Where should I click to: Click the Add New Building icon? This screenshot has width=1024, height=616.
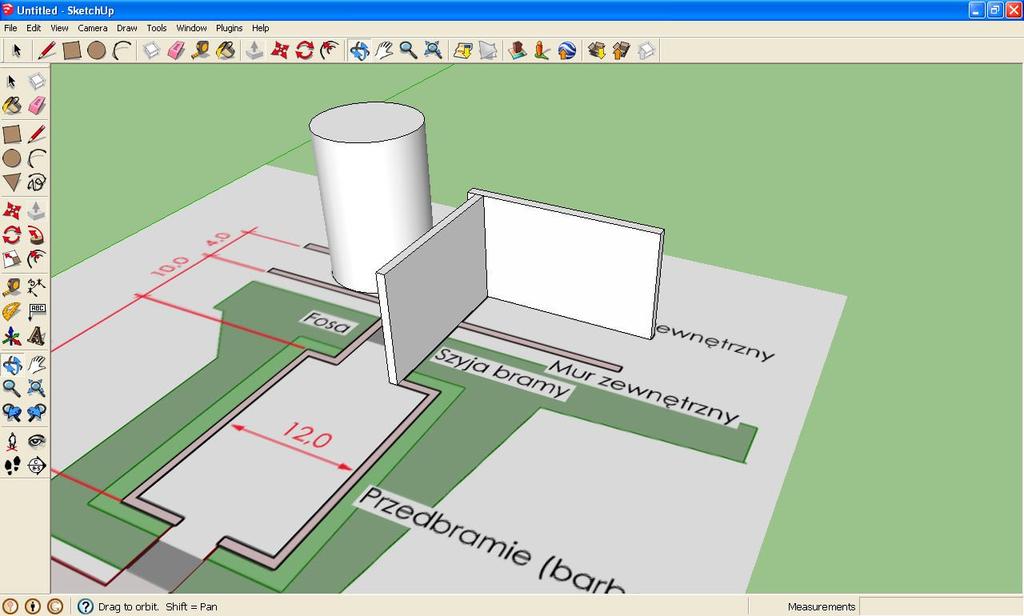pyautogui.click(x=517, y=50)
